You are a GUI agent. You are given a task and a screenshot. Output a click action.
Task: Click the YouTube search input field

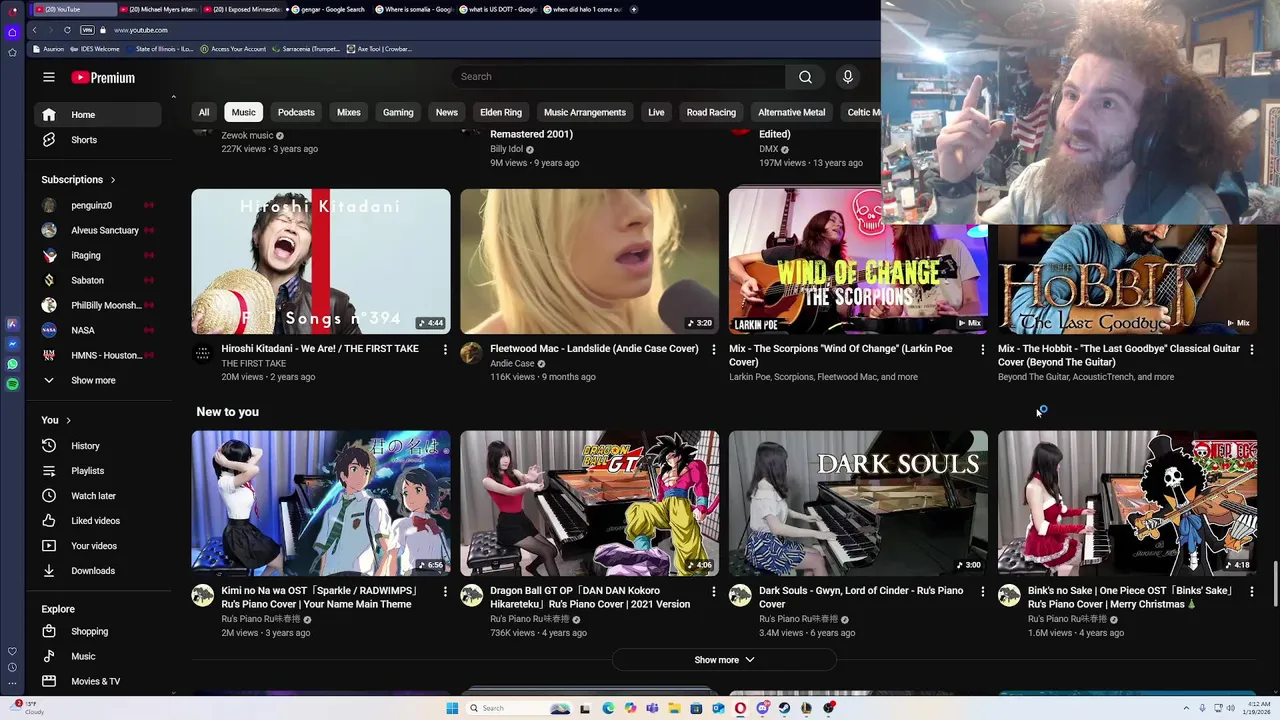click(x=618, y=77)
